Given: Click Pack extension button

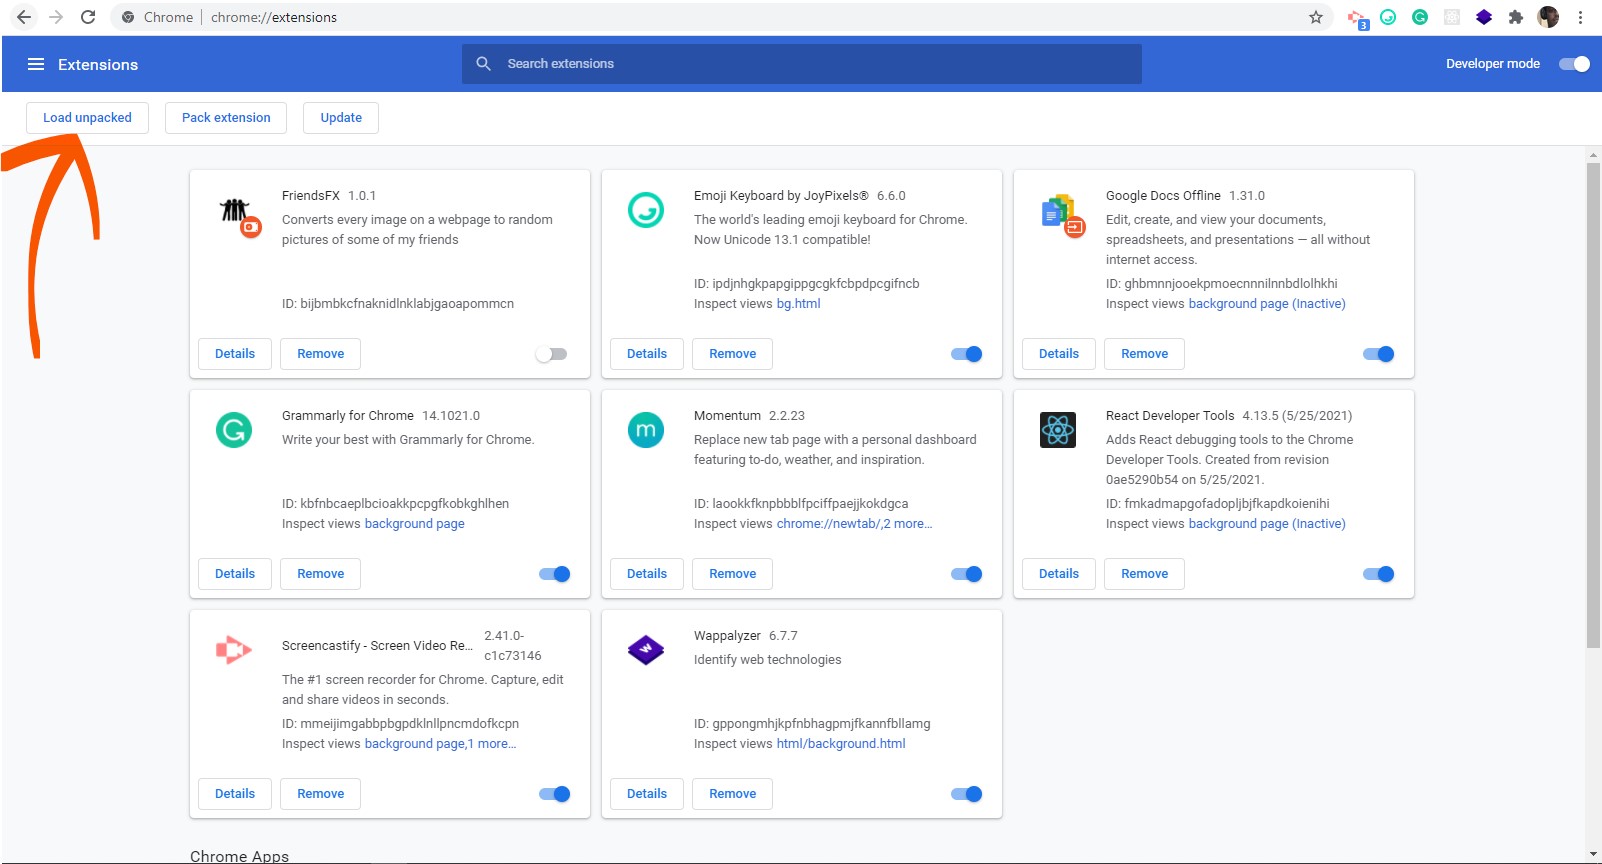Looking at the screenshot, I should [226, 118].
